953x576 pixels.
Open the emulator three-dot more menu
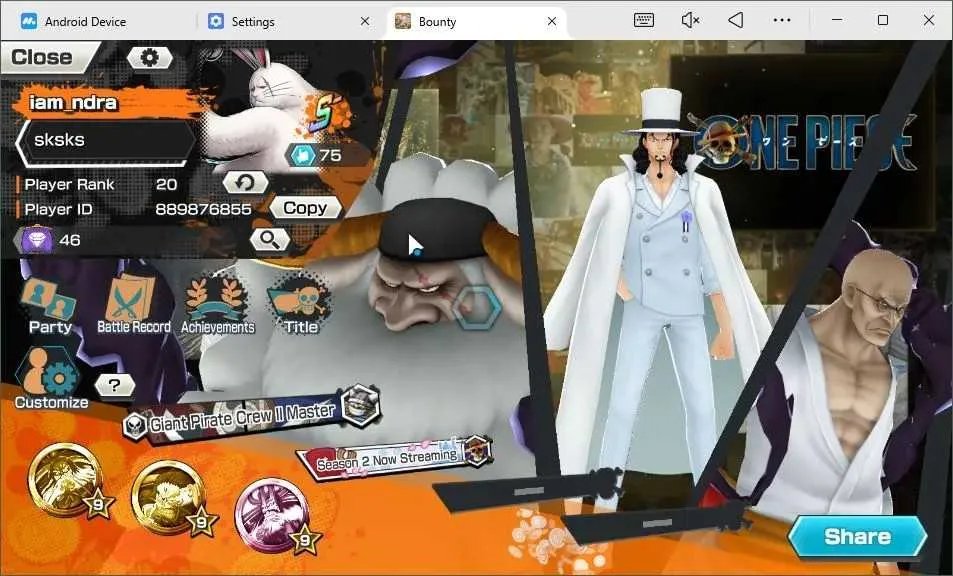point(782,20)
